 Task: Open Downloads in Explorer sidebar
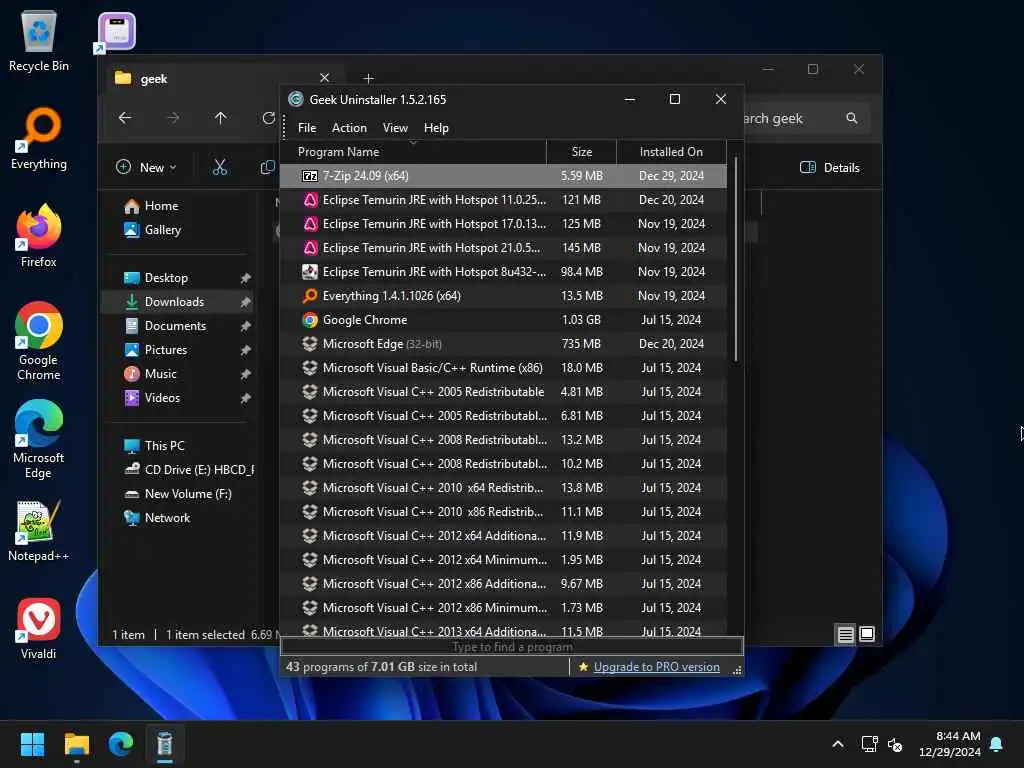(x=176, y=302)
